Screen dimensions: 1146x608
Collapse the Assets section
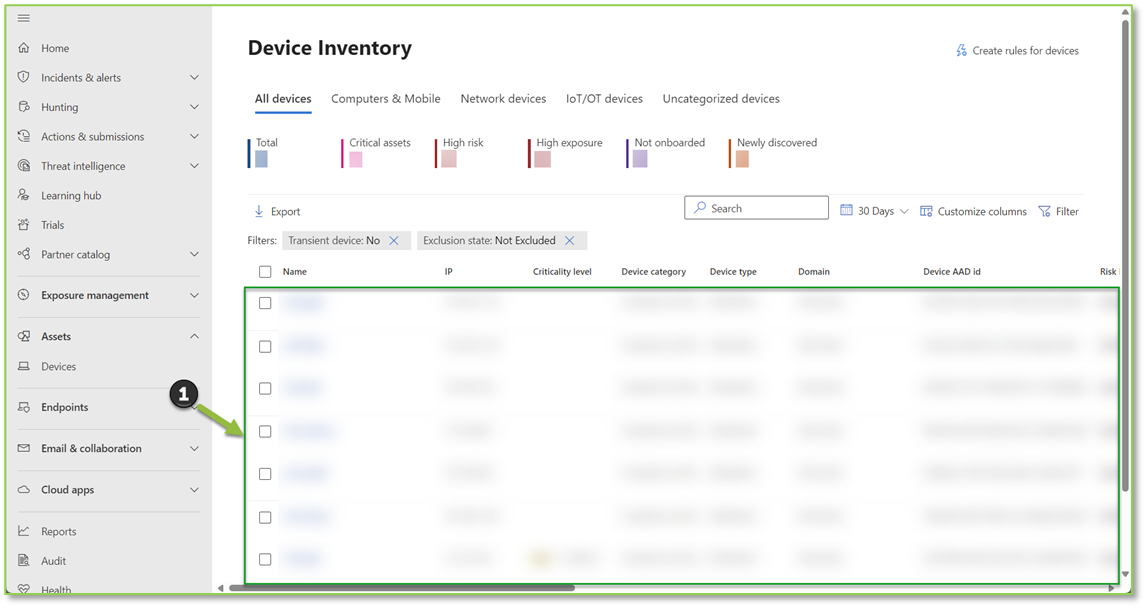[194, 336]
